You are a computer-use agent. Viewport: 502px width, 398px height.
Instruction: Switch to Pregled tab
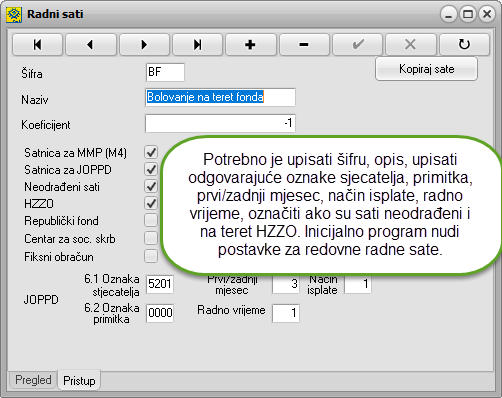[33, 380]
